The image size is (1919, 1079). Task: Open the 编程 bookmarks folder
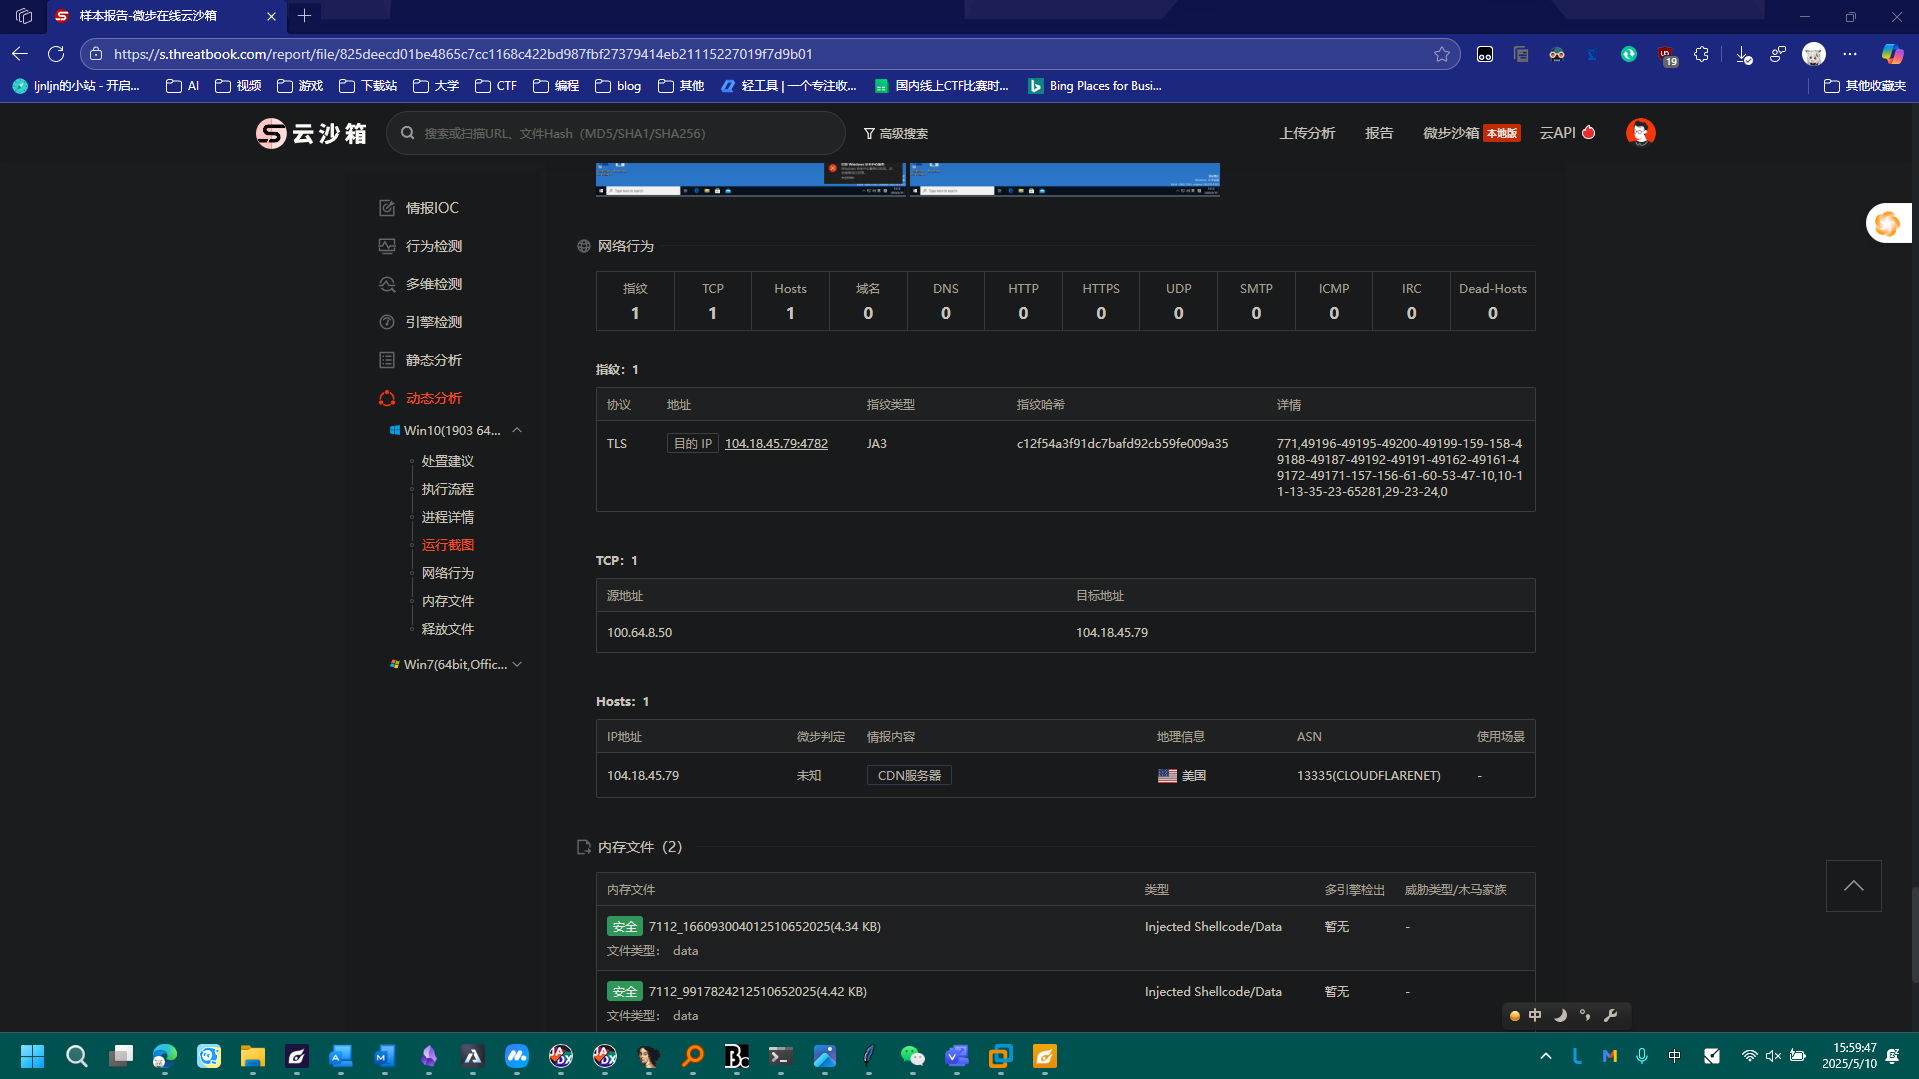coord(556,86)
